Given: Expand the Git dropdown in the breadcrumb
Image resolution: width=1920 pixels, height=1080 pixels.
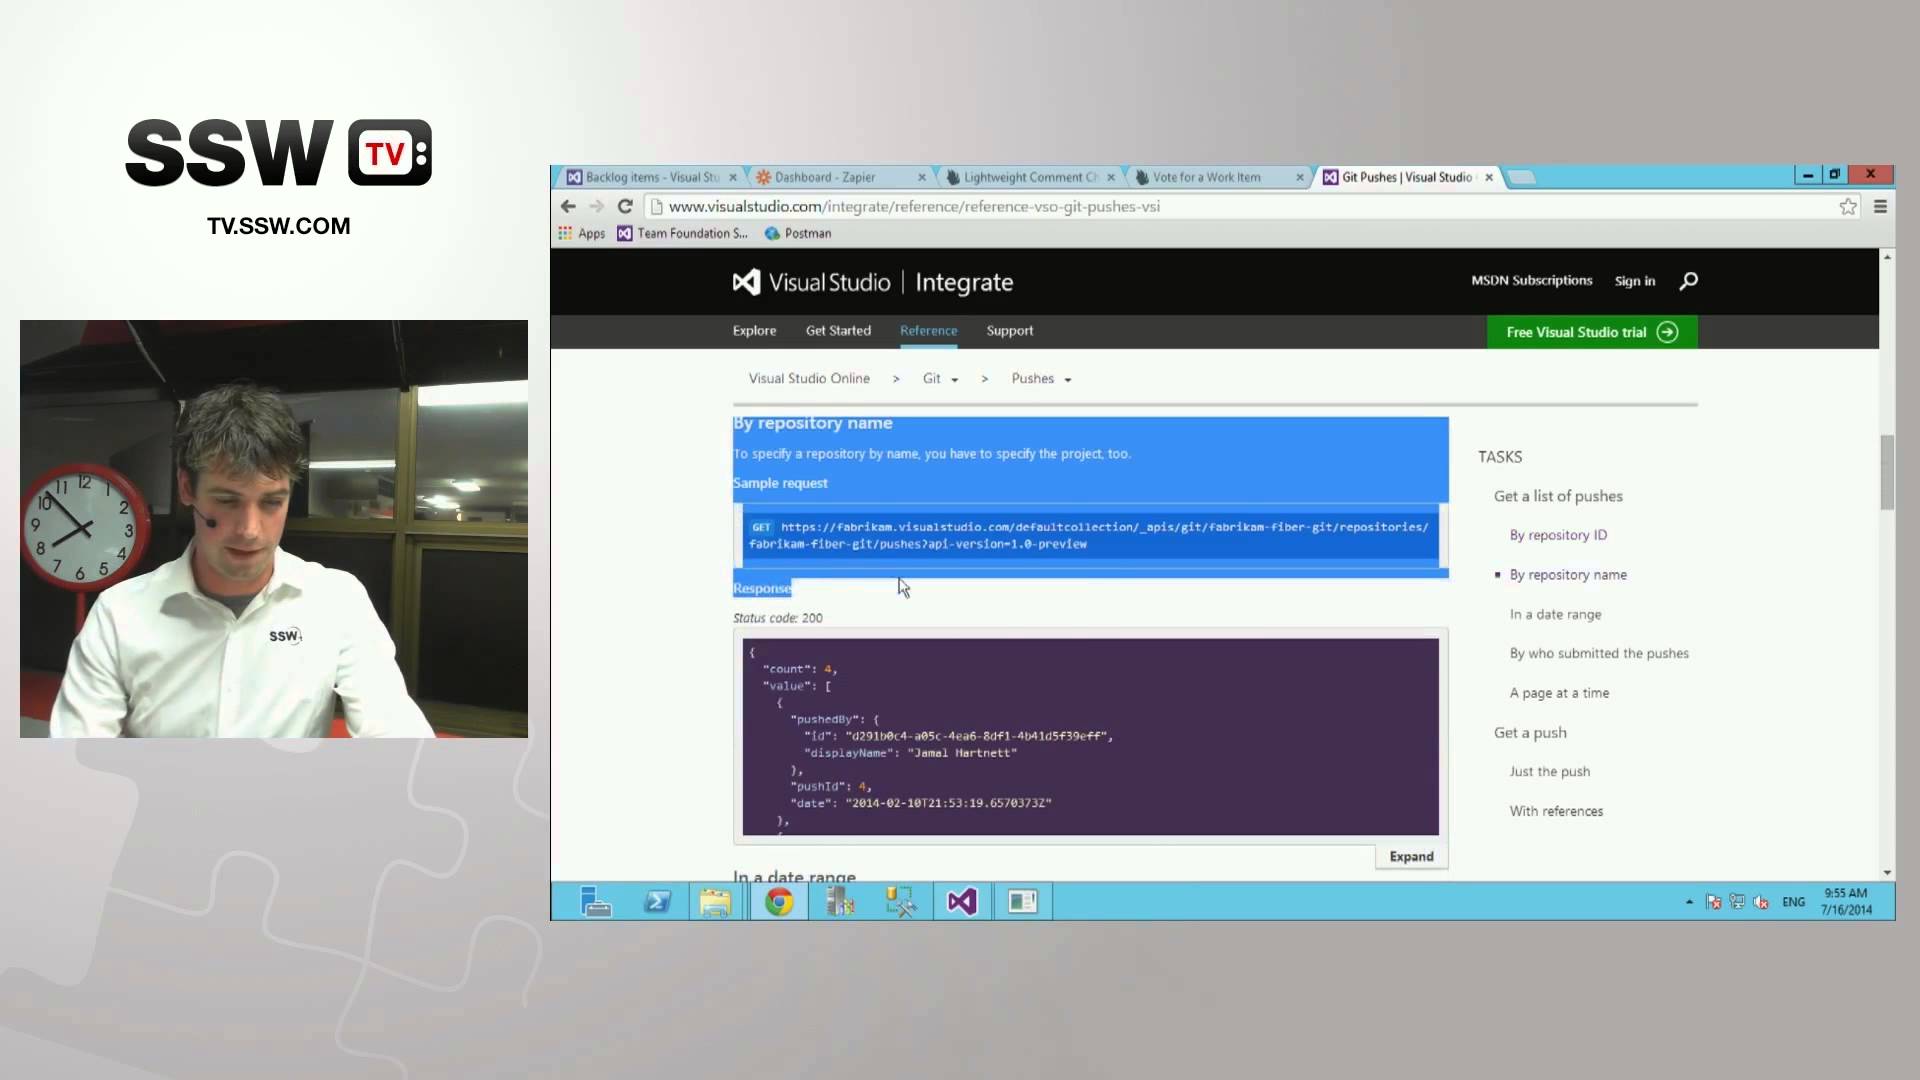Looking at the screenshot, I should [940, 378].
